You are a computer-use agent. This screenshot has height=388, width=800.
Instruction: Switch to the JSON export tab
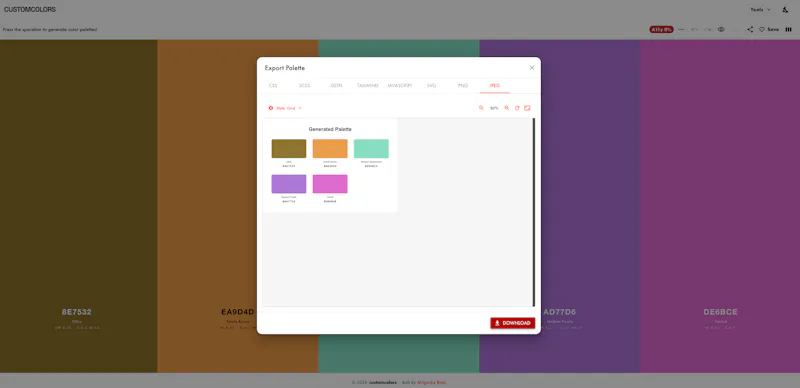pyautogui.click(x=336, y=86)
